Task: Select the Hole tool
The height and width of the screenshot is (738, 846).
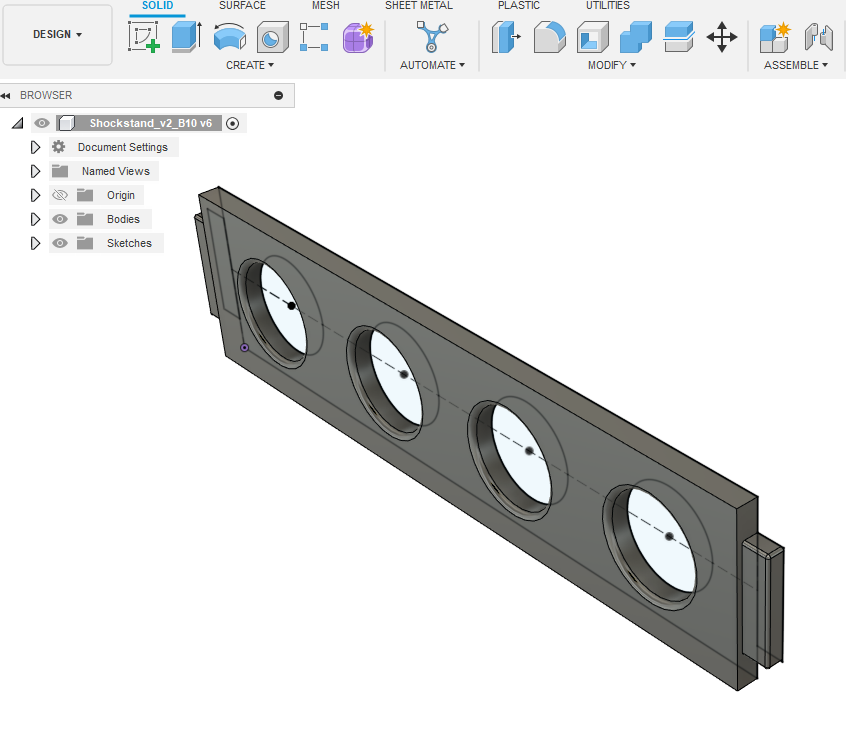Action: click(x=272, y=37)
